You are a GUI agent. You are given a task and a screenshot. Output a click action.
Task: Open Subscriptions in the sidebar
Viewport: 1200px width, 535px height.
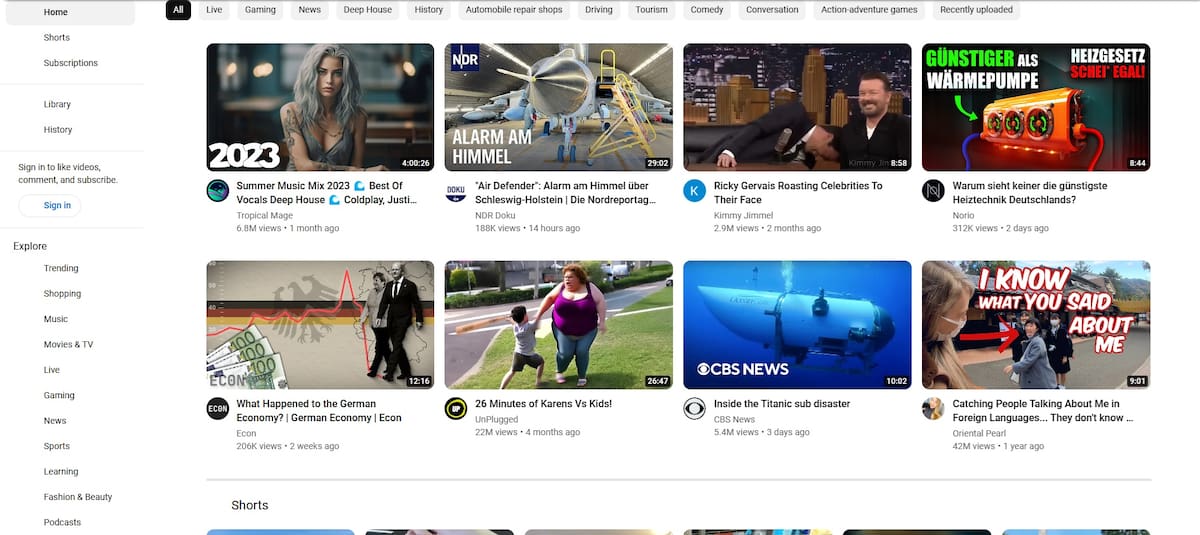pyautogui.click(x=71, y=63)
